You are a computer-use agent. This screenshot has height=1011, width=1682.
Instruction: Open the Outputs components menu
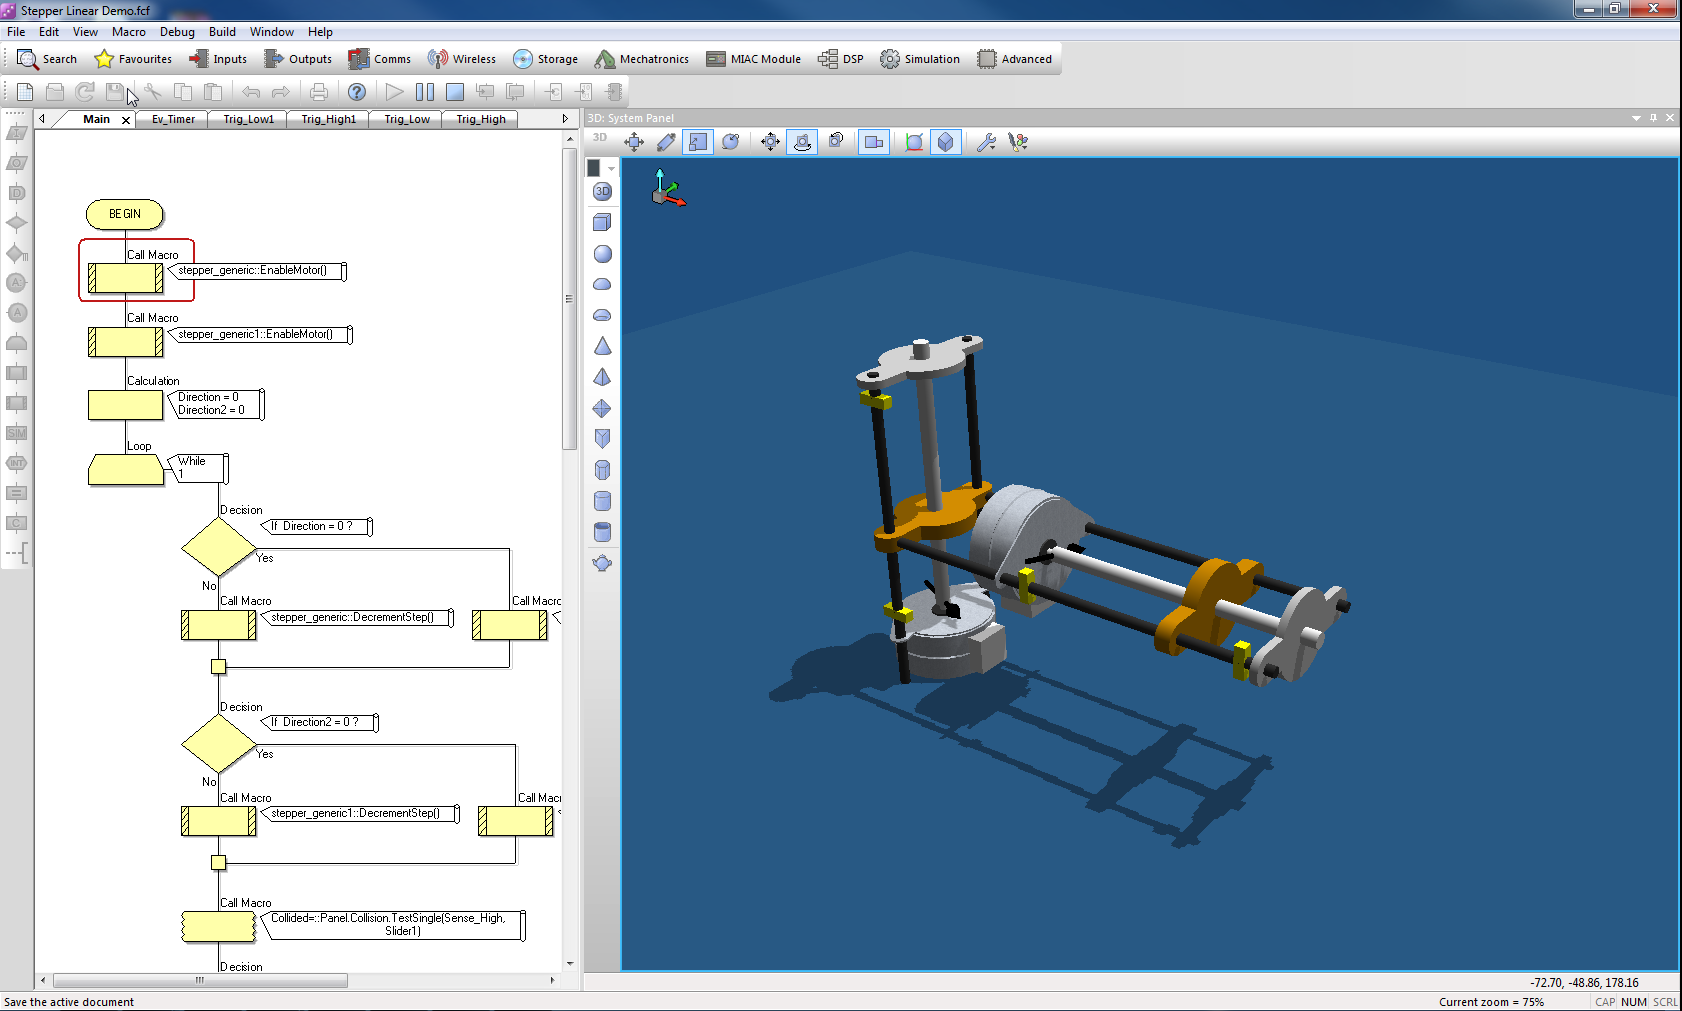click(297, 59)
